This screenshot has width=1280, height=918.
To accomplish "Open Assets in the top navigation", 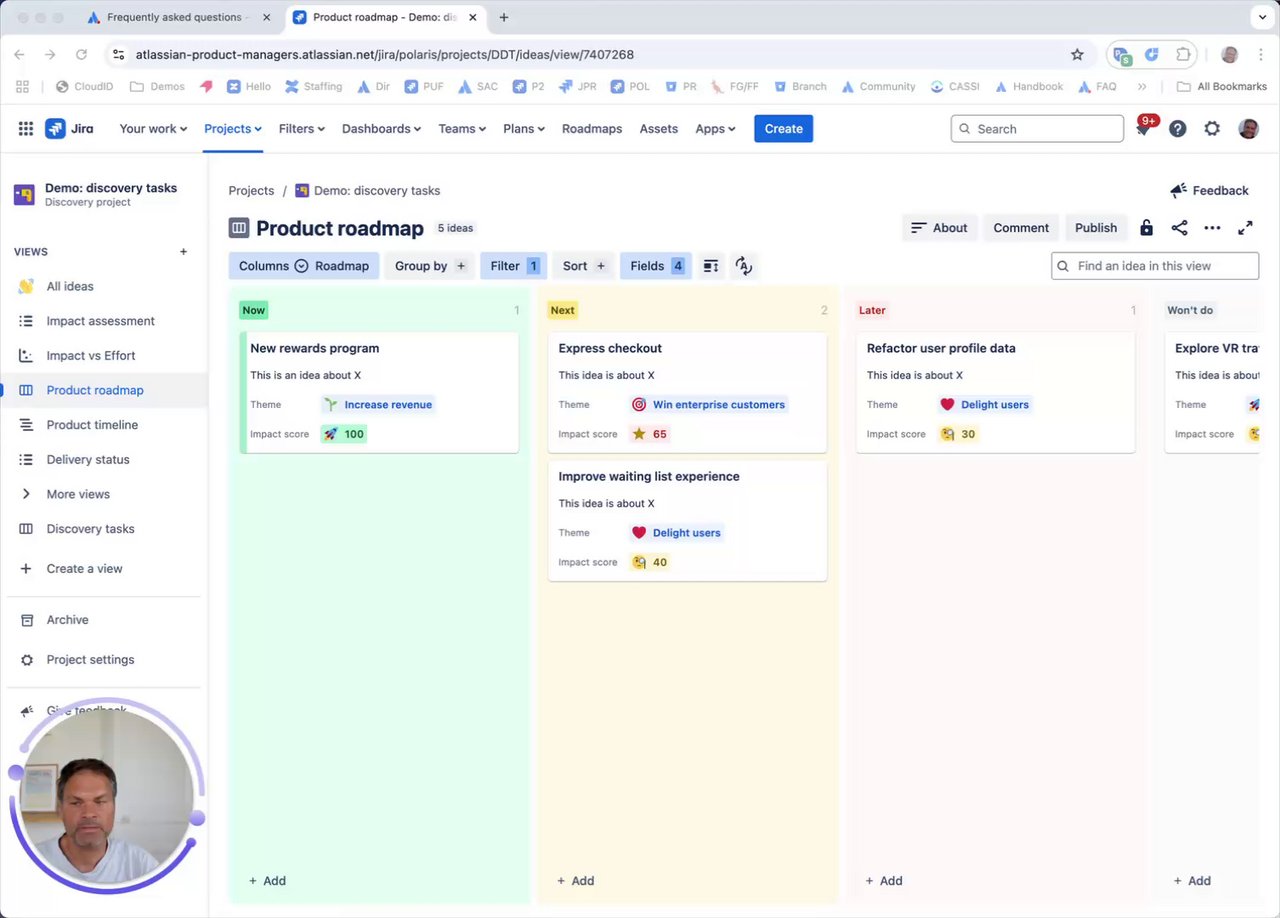I will click(659, 128).
